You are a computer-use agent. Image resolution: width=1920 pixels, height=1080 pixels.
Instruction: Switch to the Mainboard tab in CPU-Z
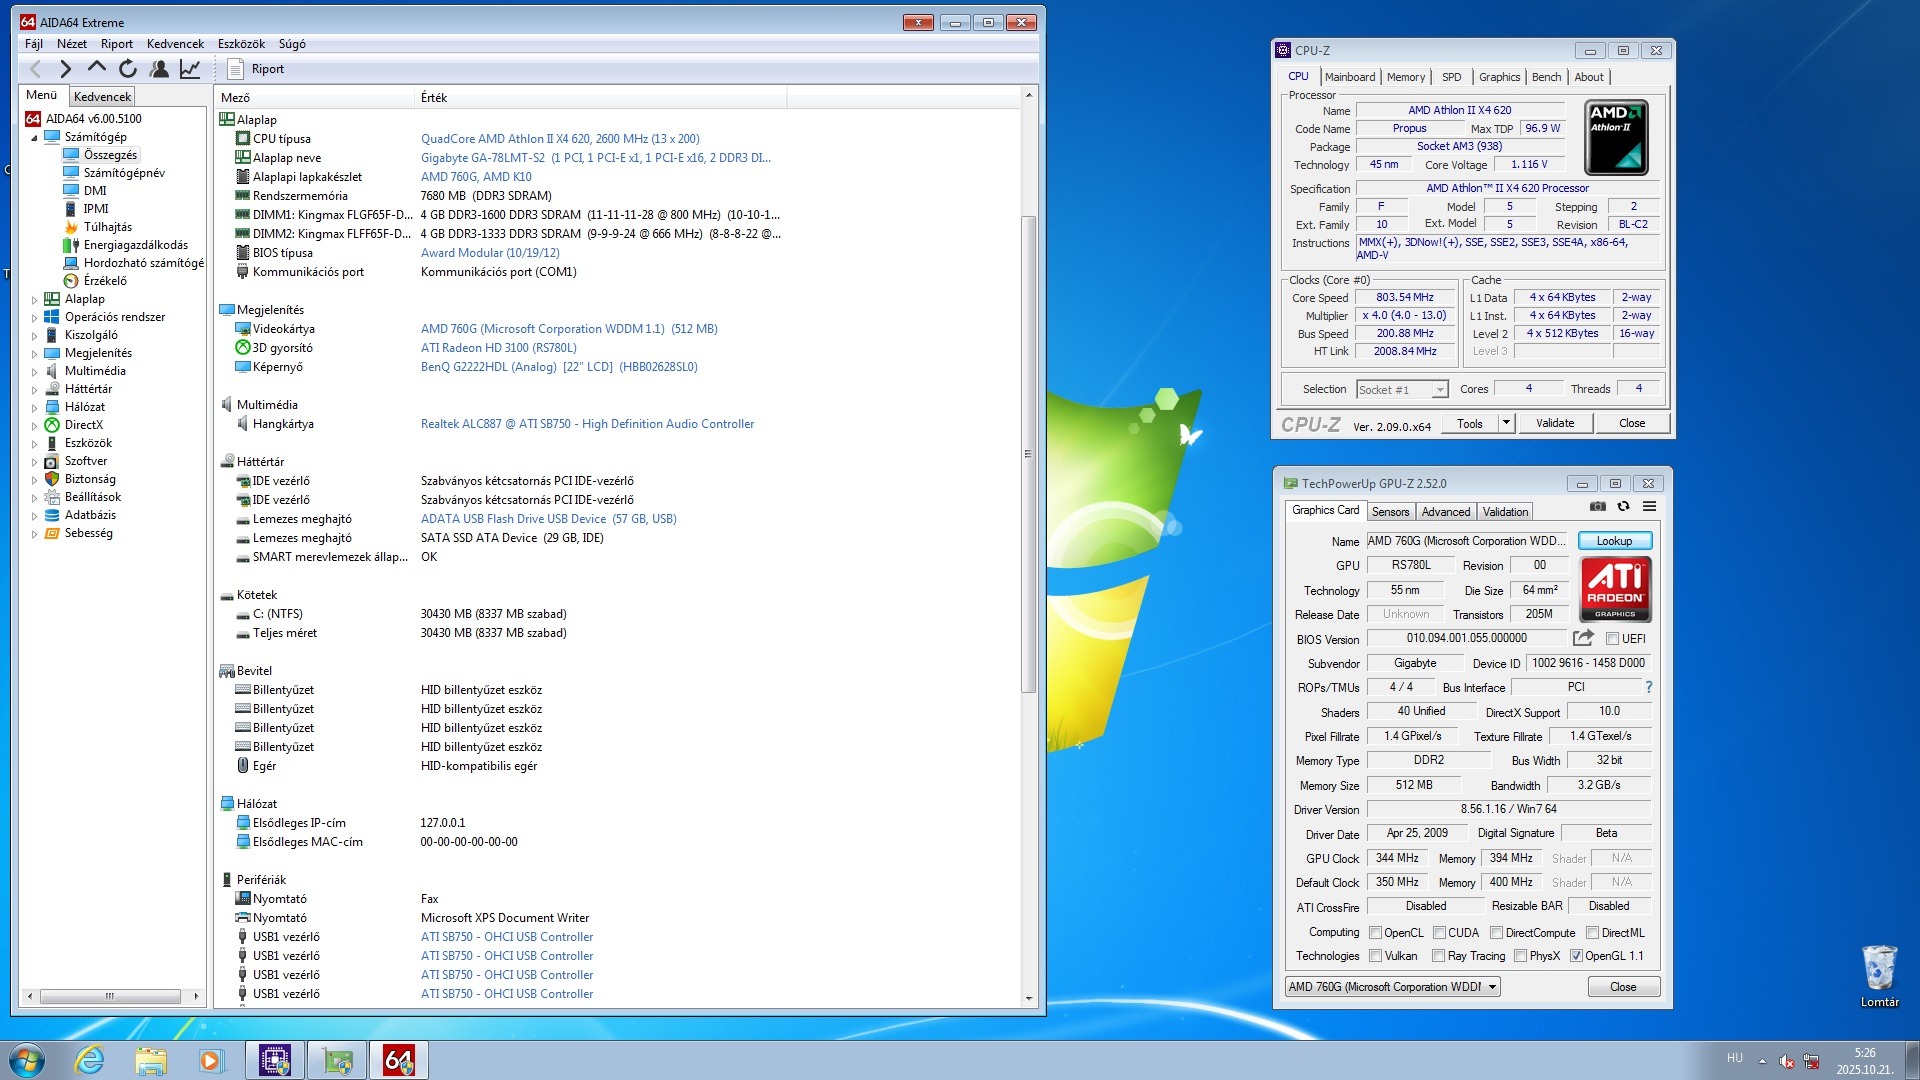(x=1349, y=77)
